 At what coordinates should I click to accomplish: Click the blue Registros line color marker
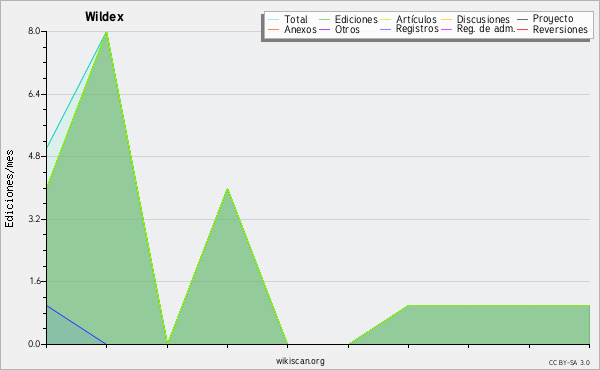(x=385, y=29)
